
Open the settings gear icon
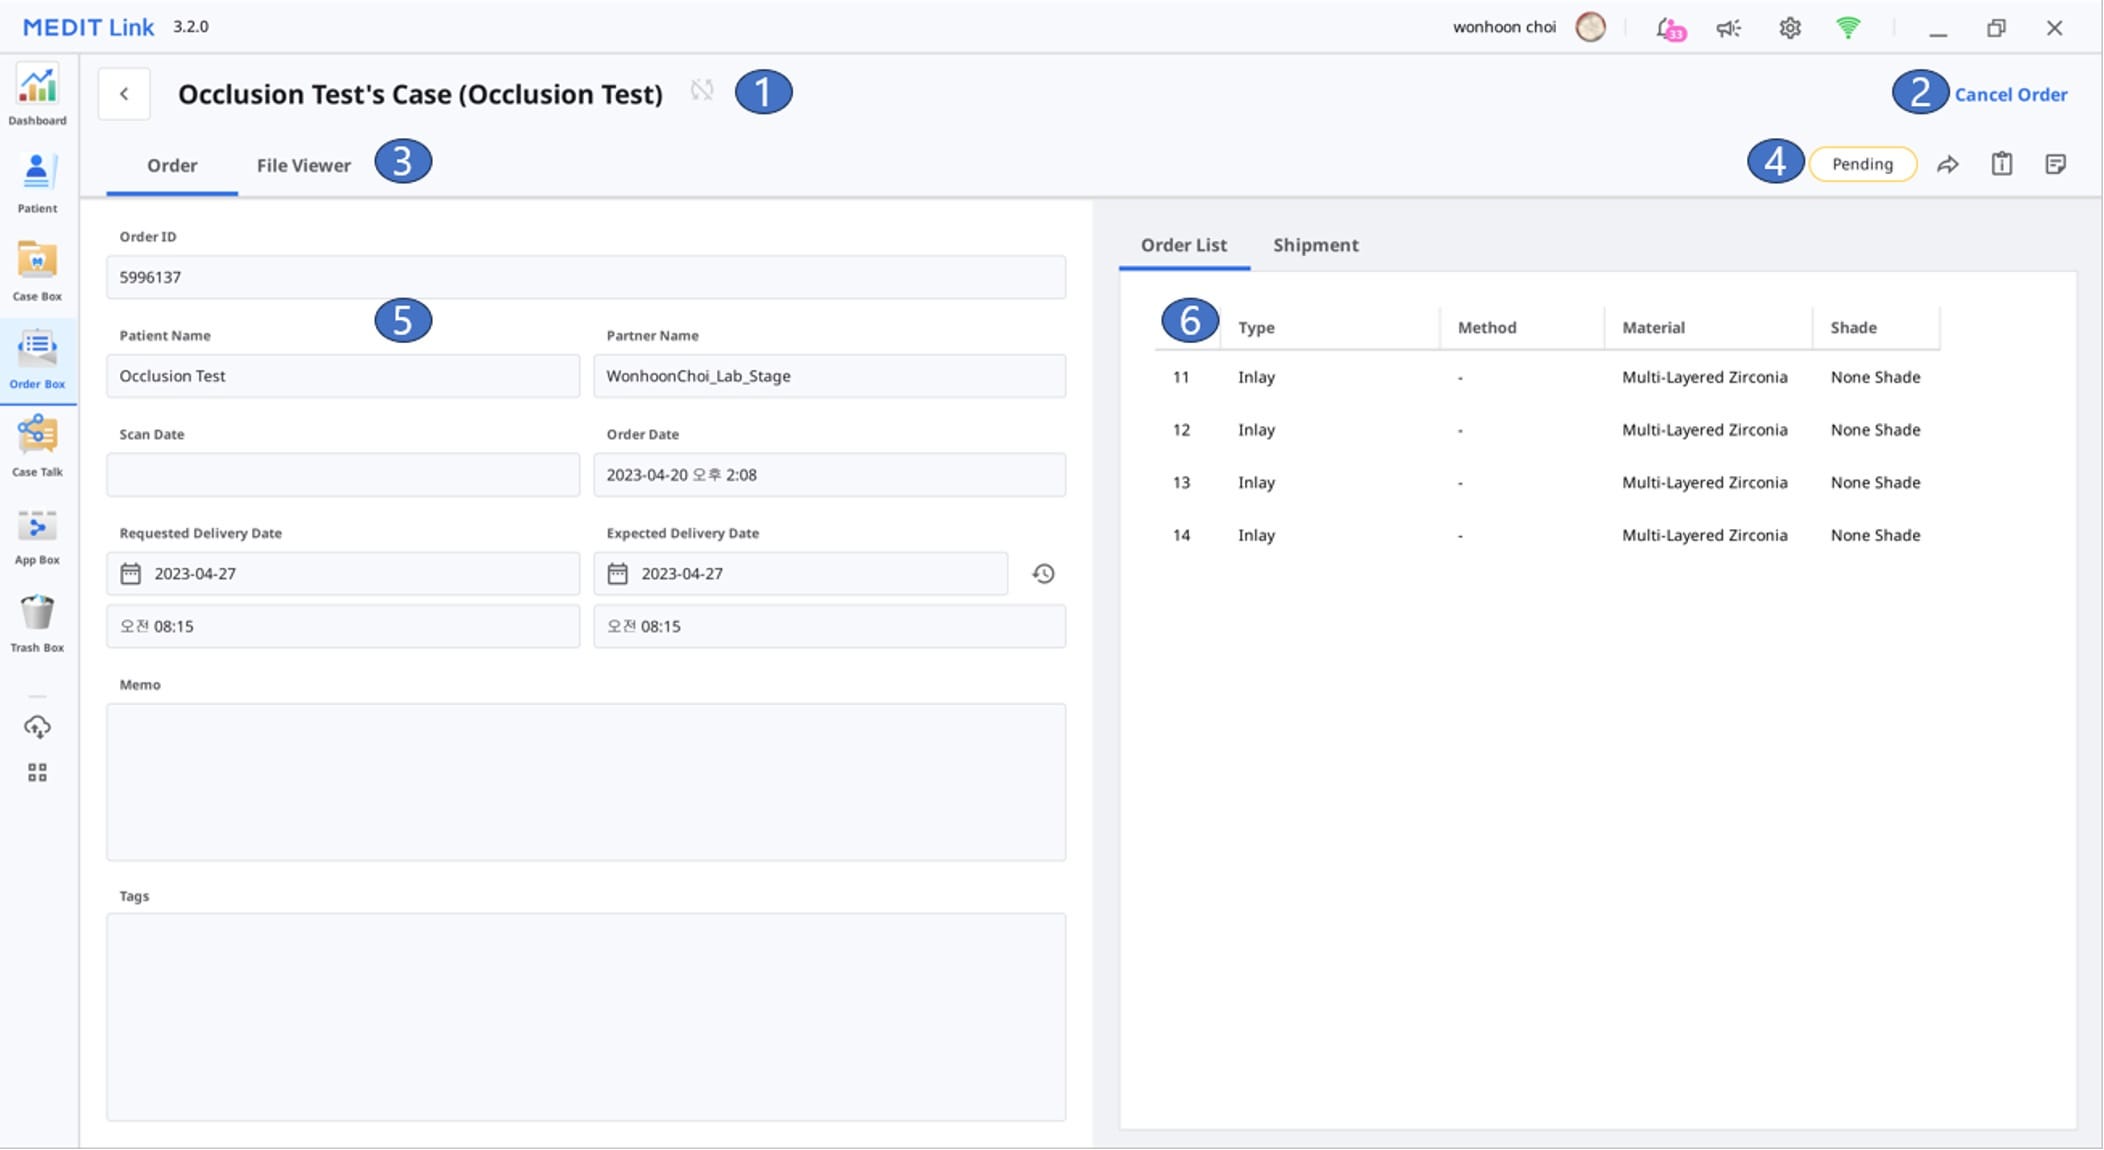1789,28
